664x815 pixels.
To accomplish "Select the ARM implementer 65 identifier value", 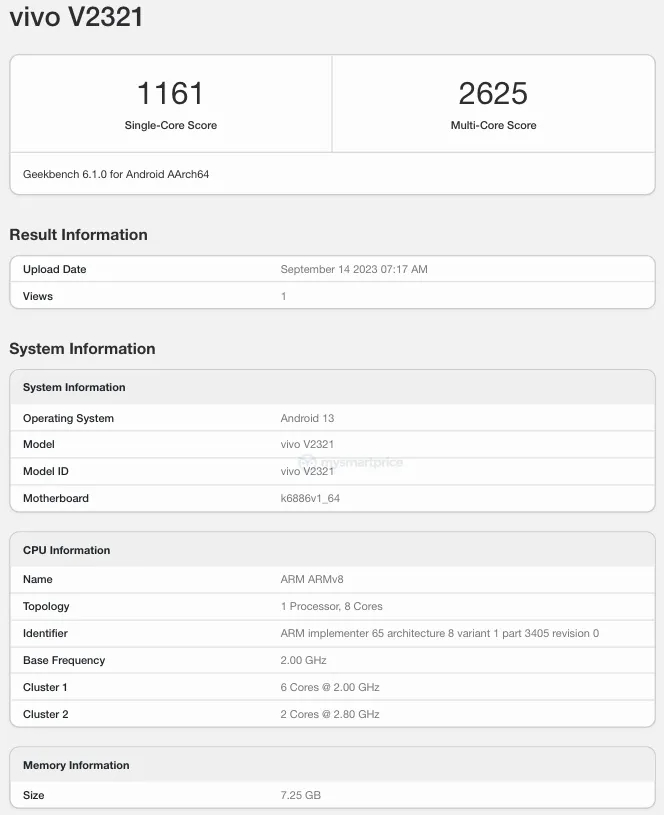I will pos(440,634).
